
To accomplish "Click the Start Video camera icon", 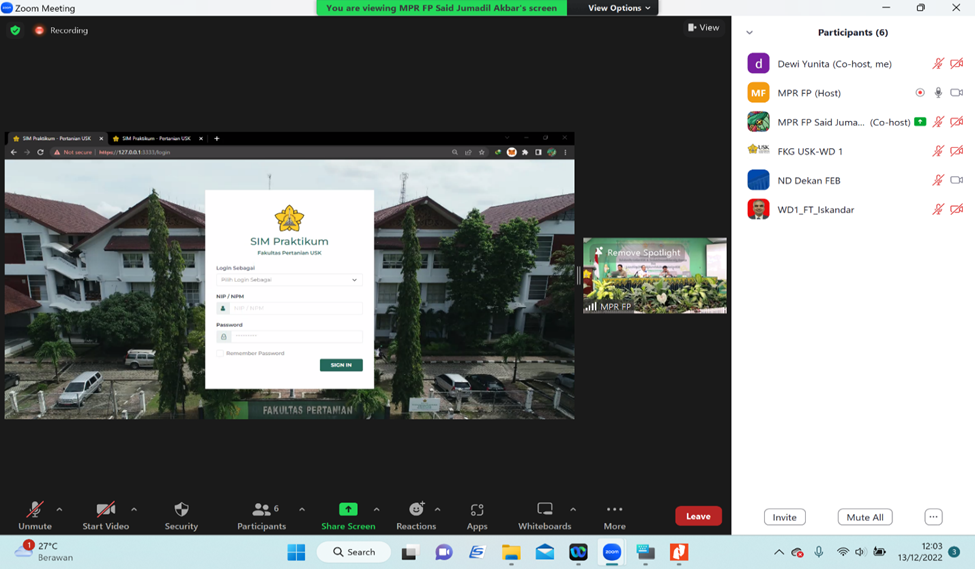I will pyautogui.click(x=106, y=509).
